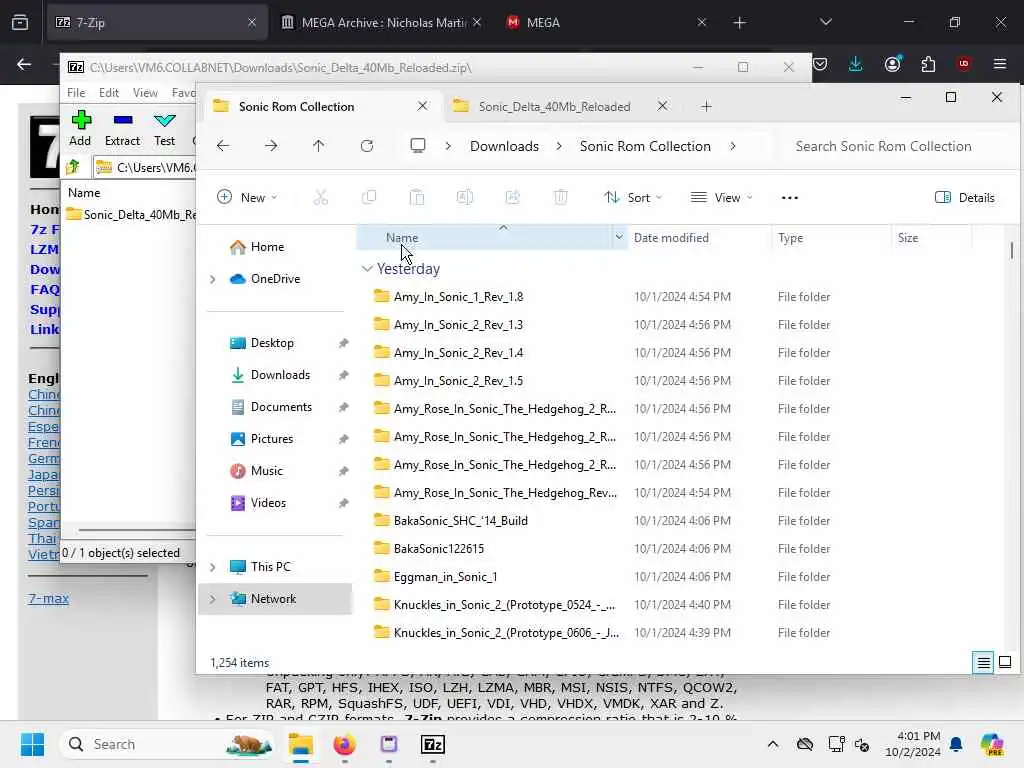
Task: Go back in File Explorer
Action: point(223,146)
